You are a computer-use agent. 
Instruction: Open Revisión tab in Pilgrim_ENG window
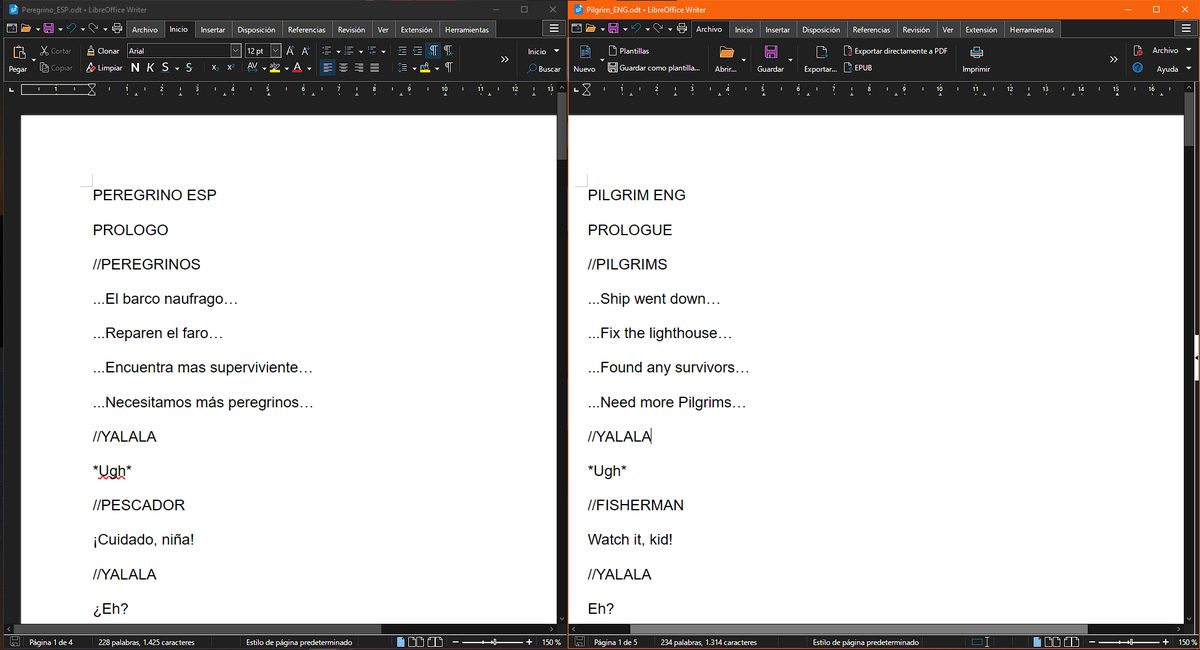click(x=916, y=30)
